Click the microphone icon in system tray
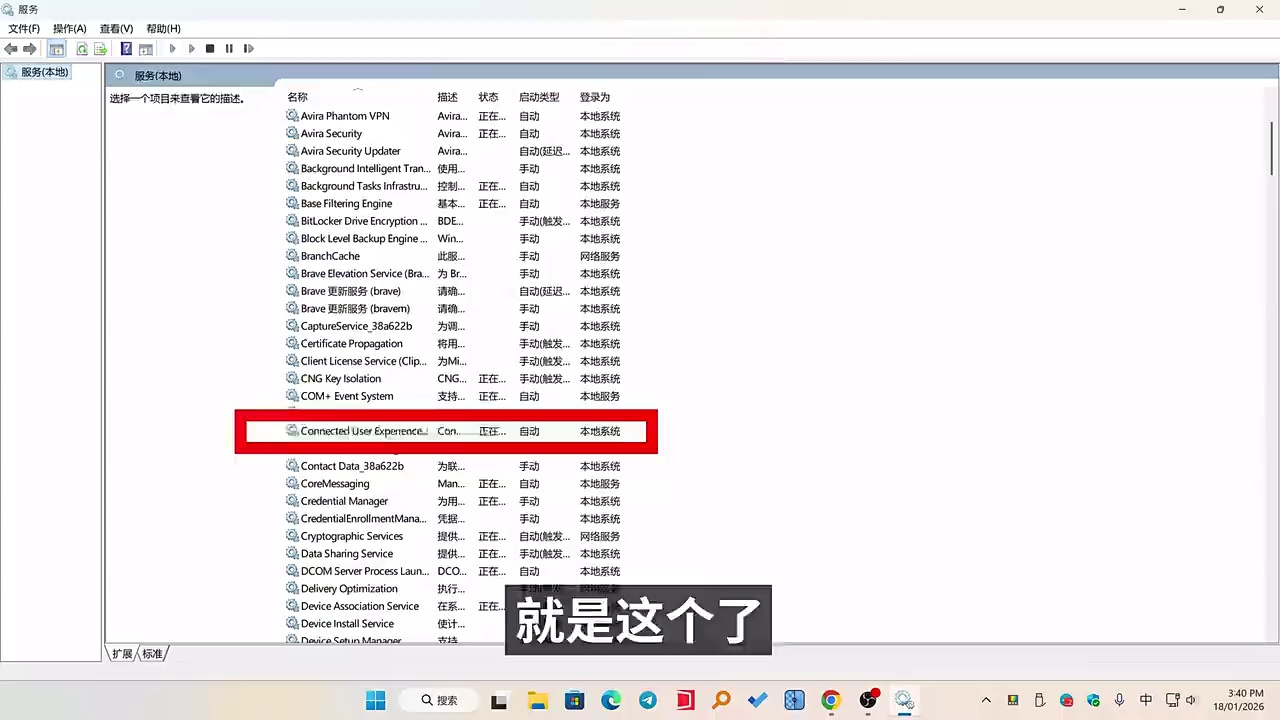The height and width of the screenshot is (720, 1280). coord(1119,700)
